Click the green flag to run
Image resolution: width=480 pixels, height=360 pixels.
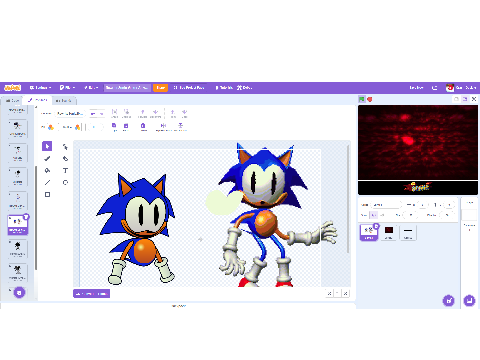coord(362,99)
